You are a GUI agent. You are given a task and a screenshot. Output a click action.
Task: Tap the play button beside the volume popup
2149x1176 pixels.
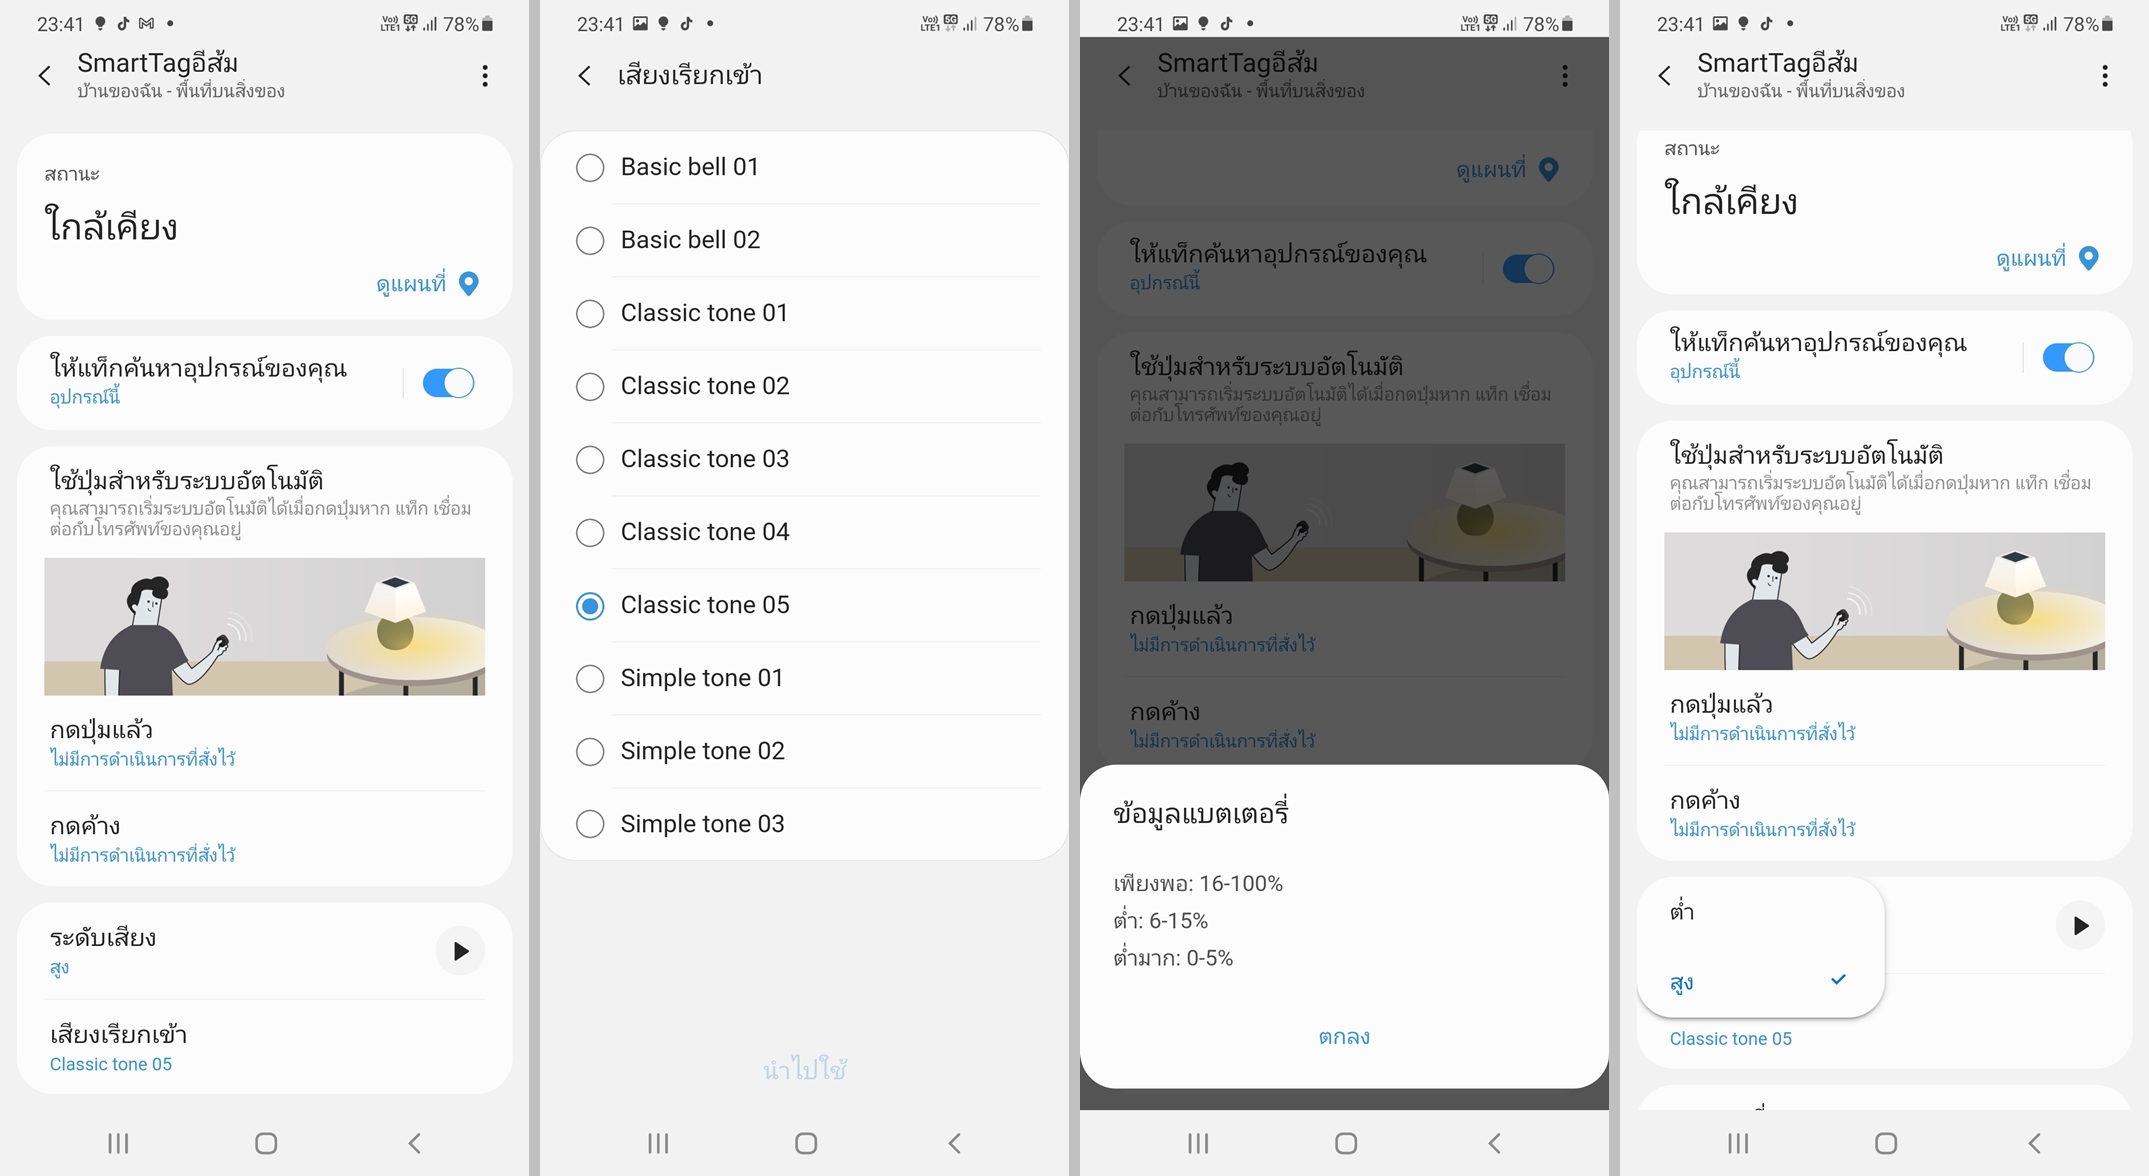(2080, 926)
